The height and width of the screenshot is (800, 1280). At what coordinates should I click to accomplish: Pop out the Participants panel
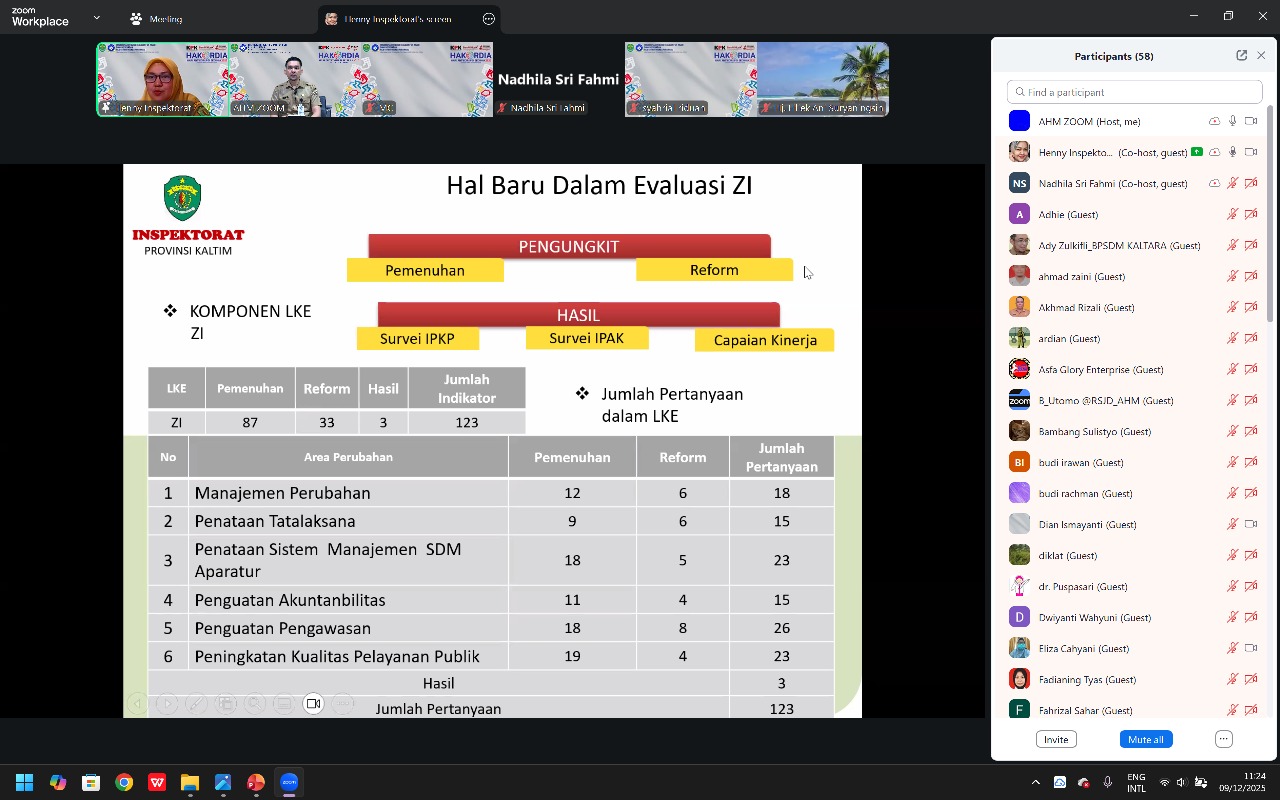point(1241,56)
